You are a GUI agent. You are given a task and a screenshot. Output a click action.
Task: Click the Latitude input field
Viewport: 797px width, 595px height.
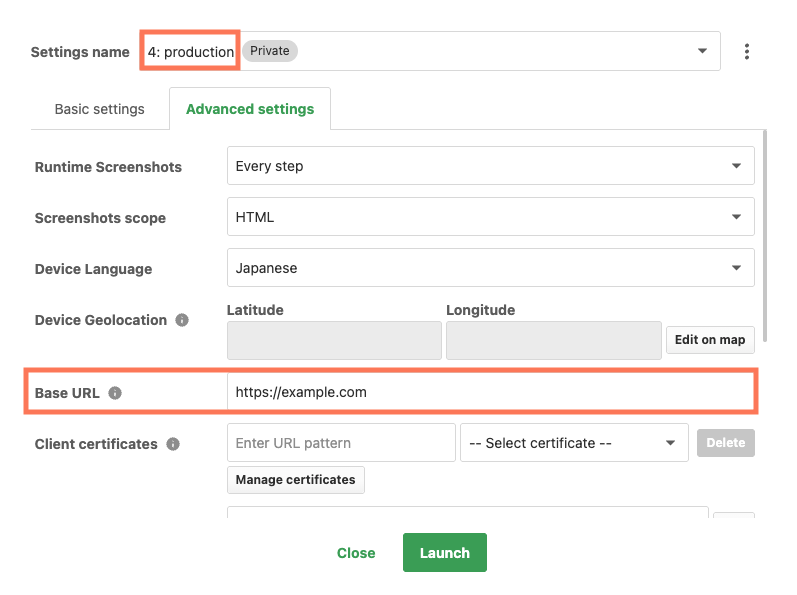[334, 340]
